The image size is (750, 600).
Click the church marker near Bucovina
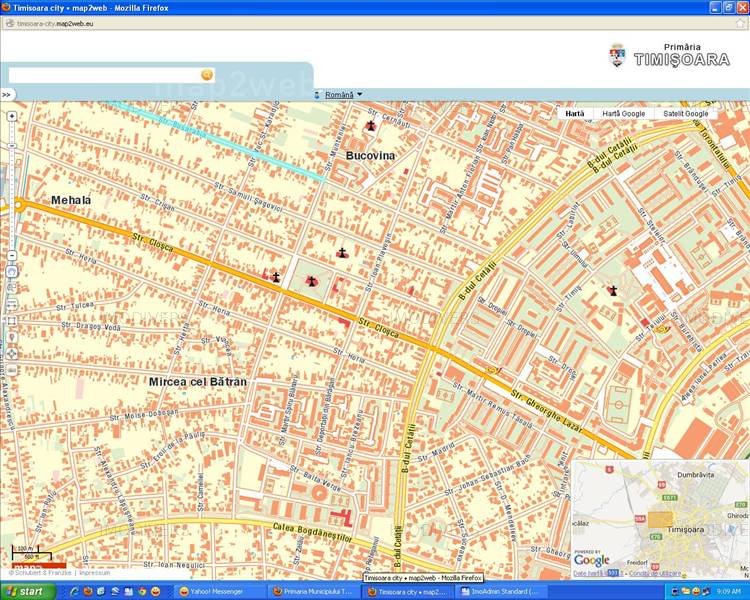[x=371, y=126]
